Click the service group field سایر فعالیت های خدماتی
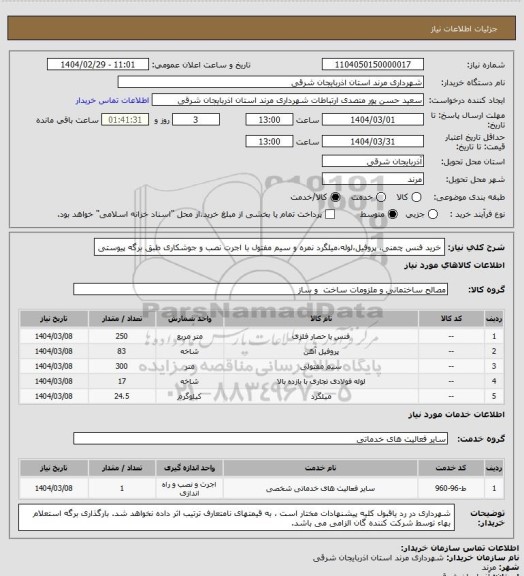524x576 pixels. click(261, 439)
